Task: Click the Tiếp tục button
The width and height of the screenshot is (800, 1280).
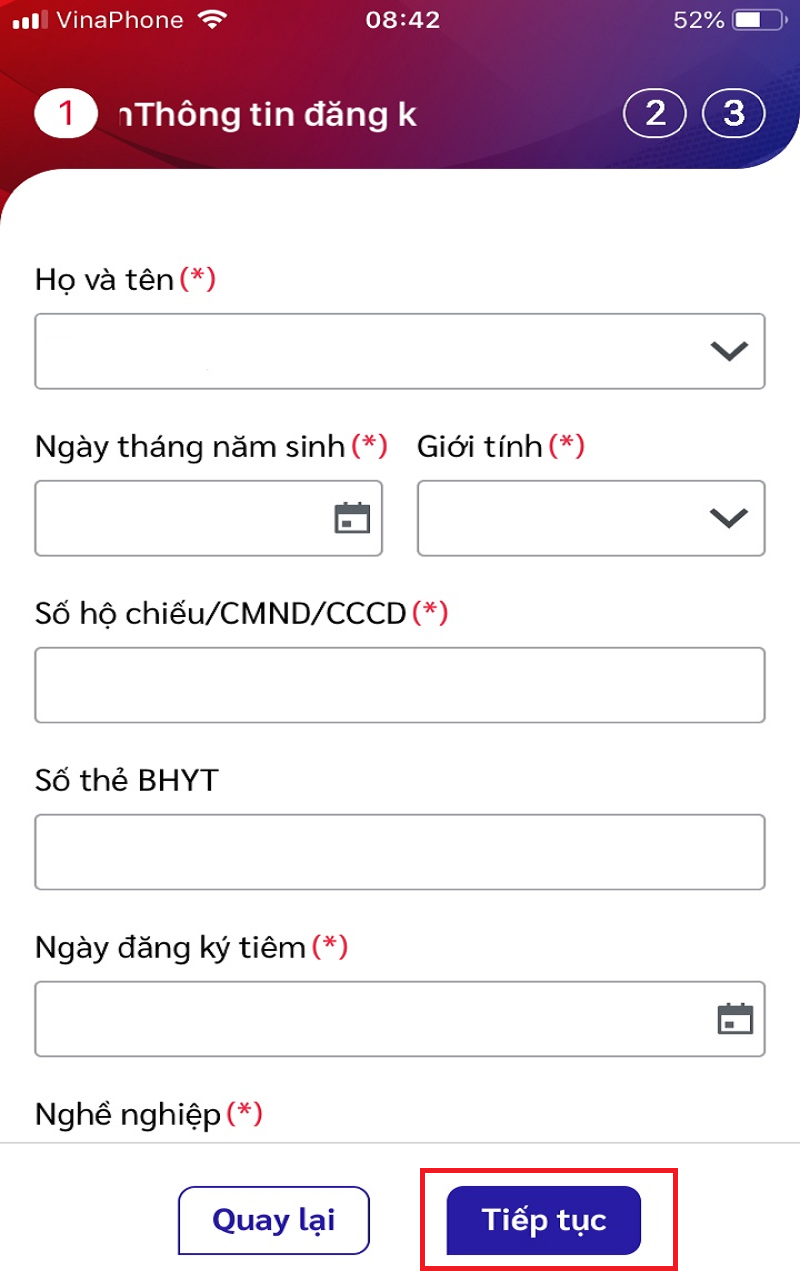Action: [544, 1220]
